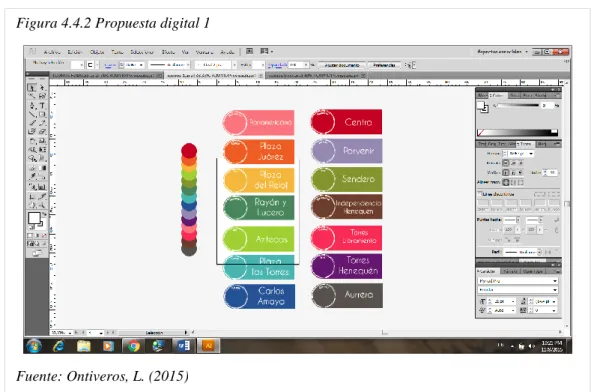Open the font size dropdown in Carácter panel
The width and height of the screenshot is (597, 392).
[x=513, y=301]
